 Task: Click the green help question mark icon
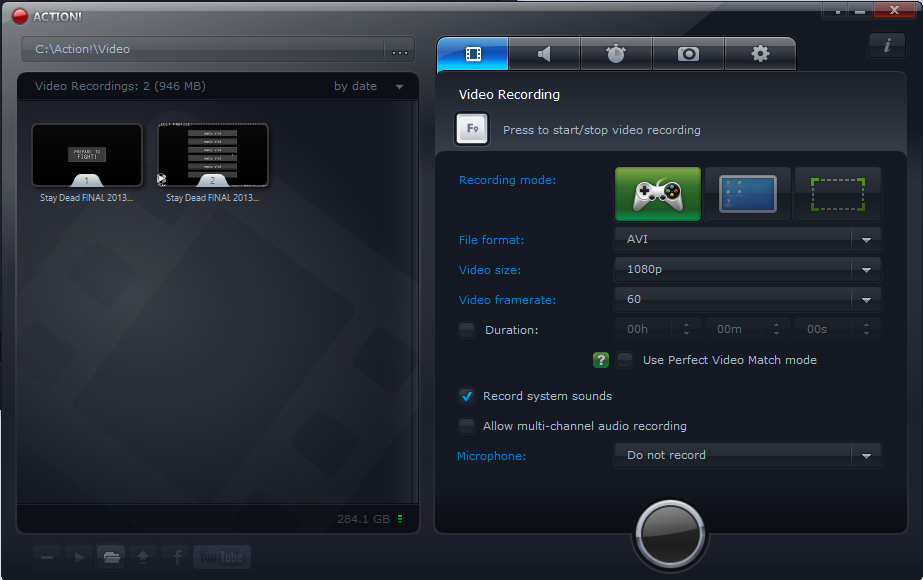[x=600, y=360]
